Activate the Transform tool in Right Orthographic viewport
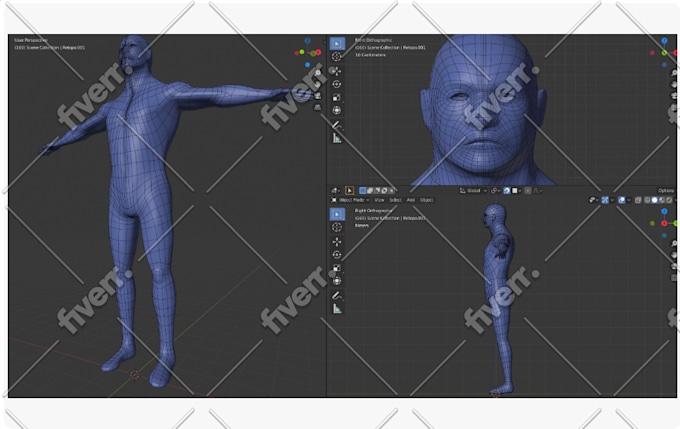The height and width of the screenshot is (429, 680). 337,281
